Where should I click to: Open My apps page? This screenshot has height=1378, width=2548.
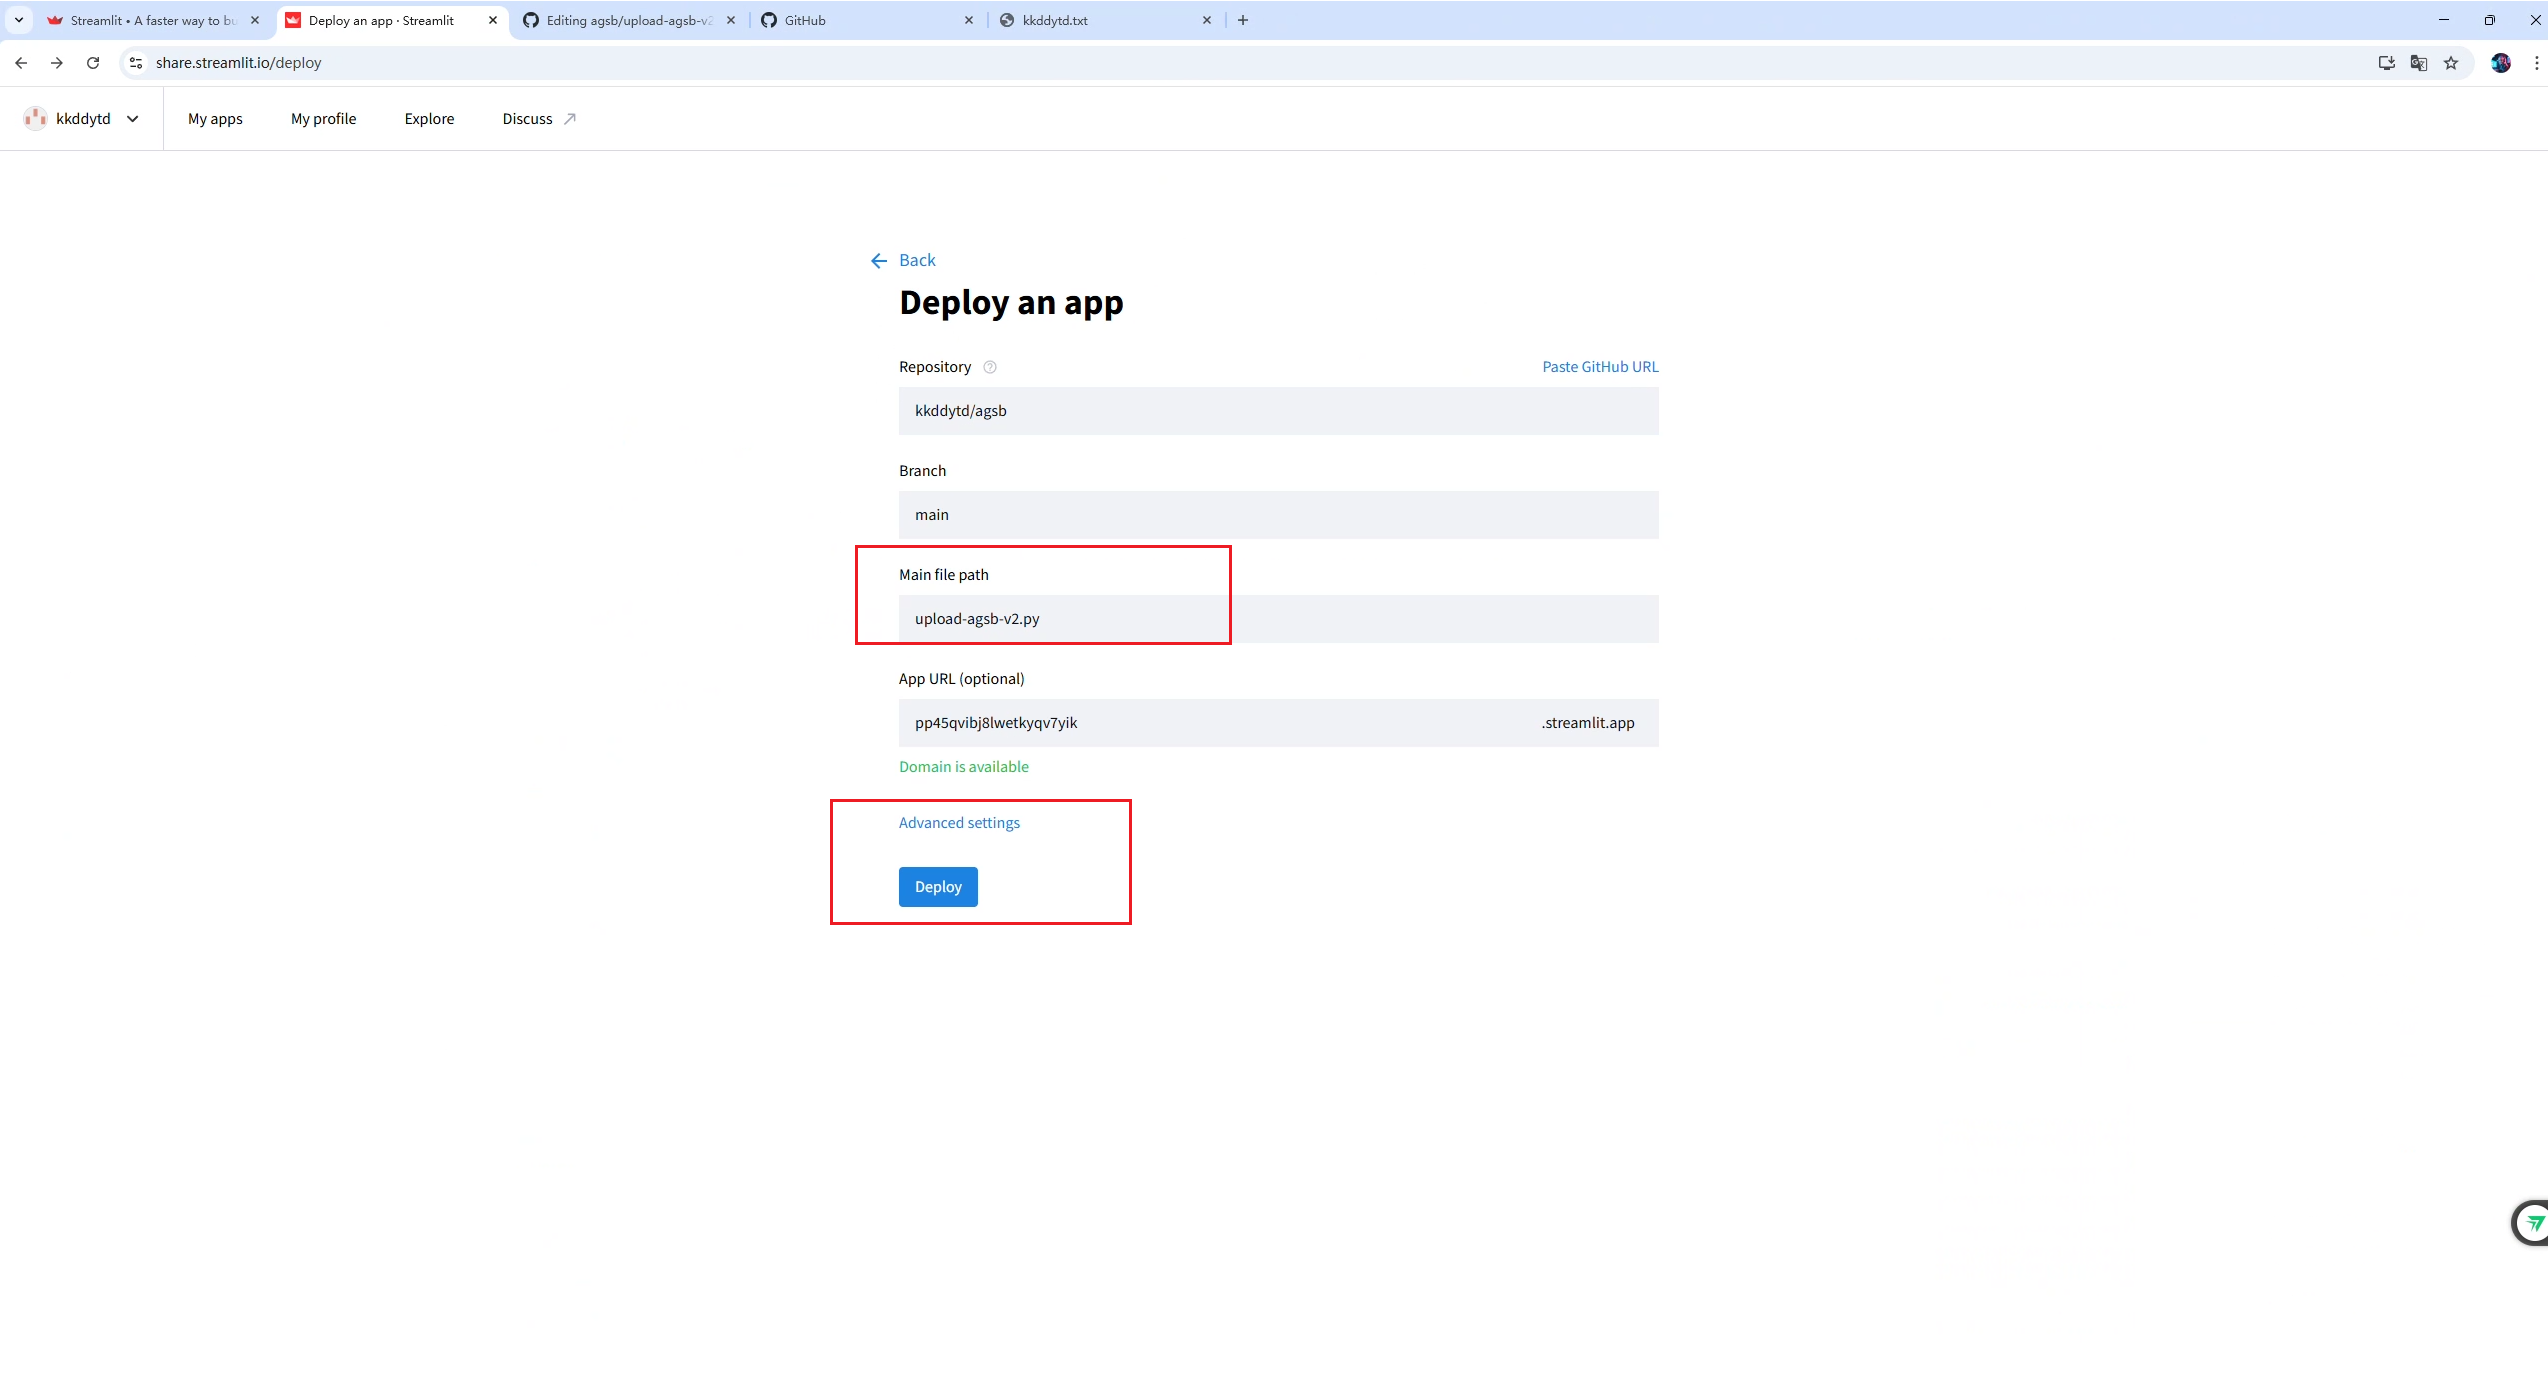[215, 119]
